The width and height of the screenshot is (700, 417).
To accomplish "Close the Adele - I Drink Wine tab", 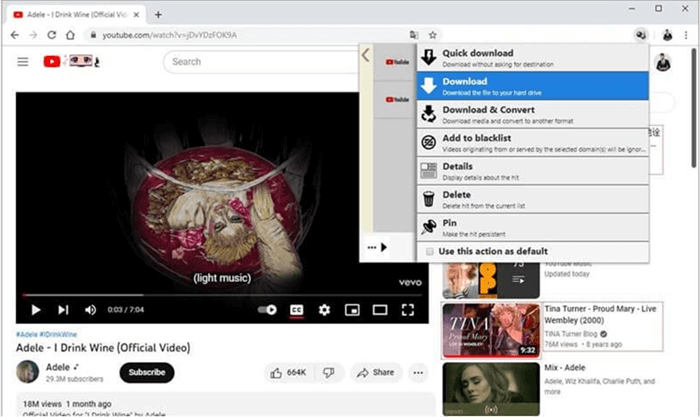I will point(136,15).
